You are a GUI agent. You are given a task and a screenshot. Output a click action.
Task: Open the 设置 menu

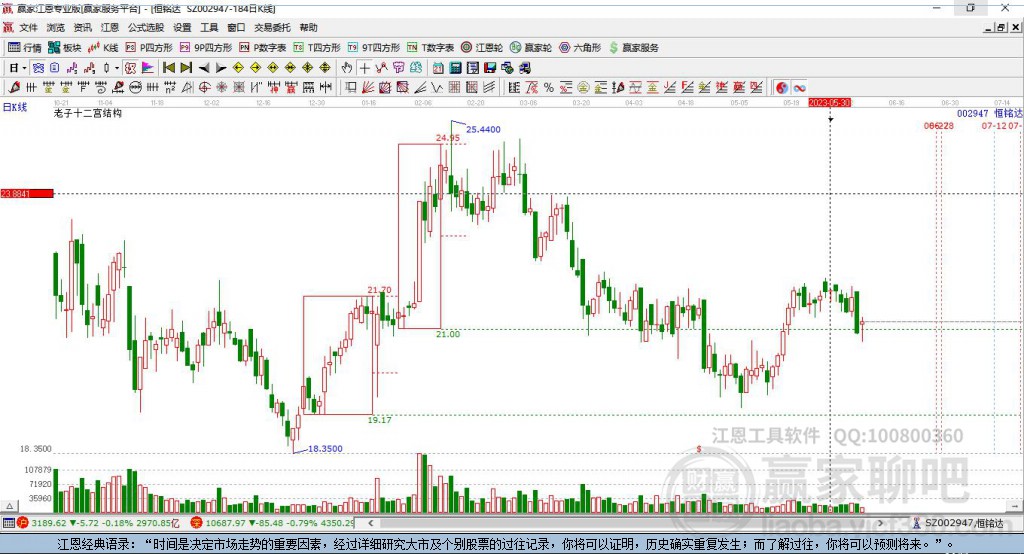[x=182, y=27]
